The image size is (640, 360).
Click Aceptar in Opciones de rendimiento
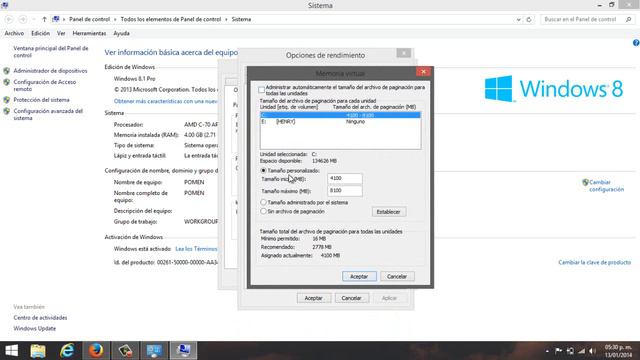[313, 298]
